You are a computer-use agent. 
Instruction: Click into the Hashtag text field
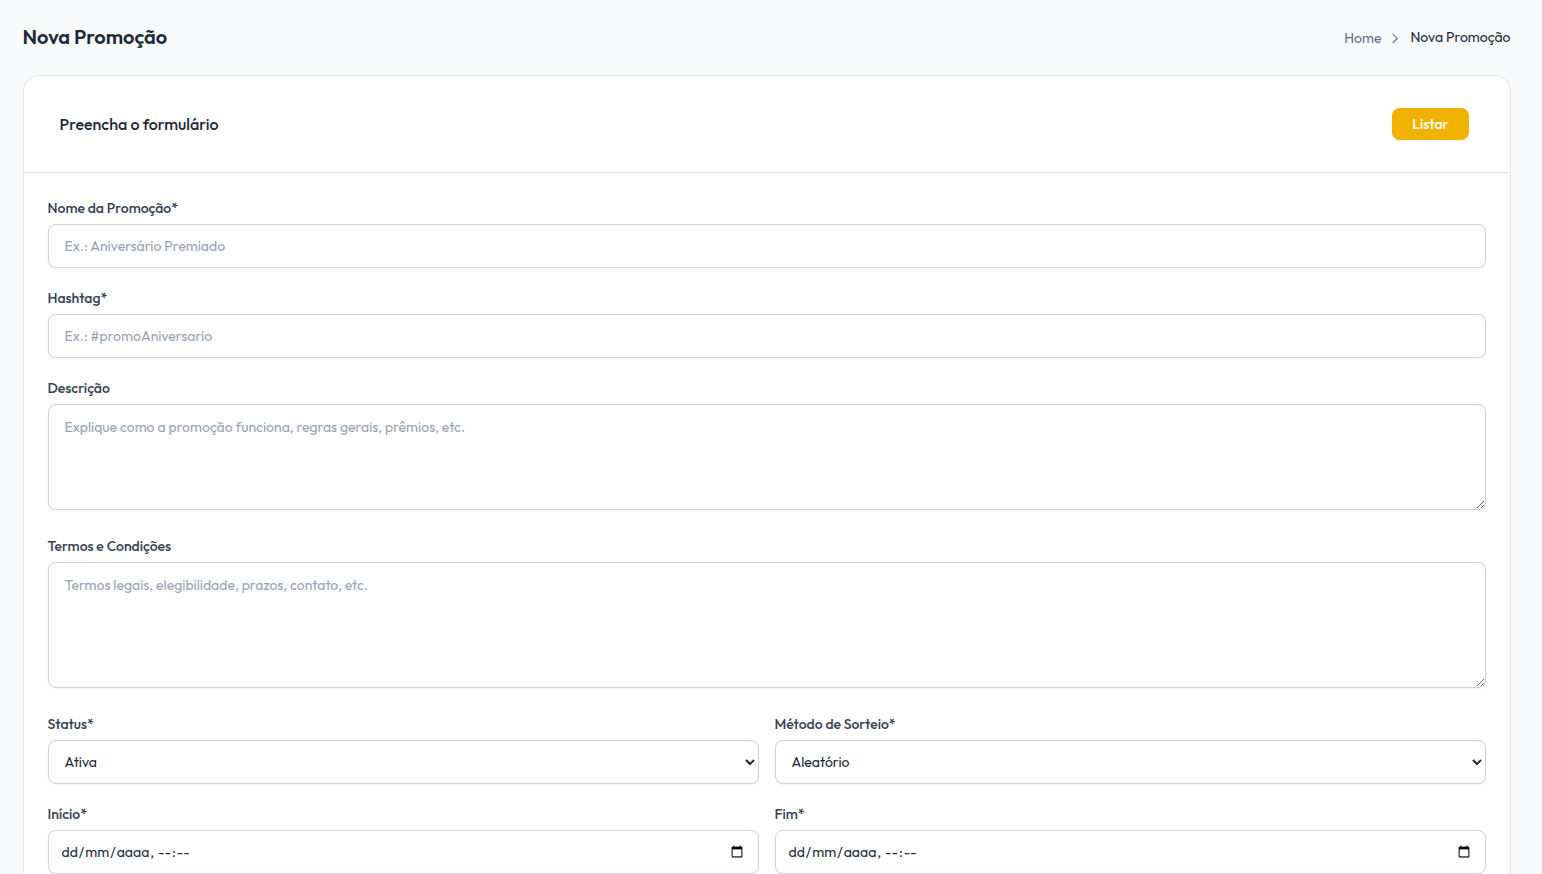tap(766, 336)
